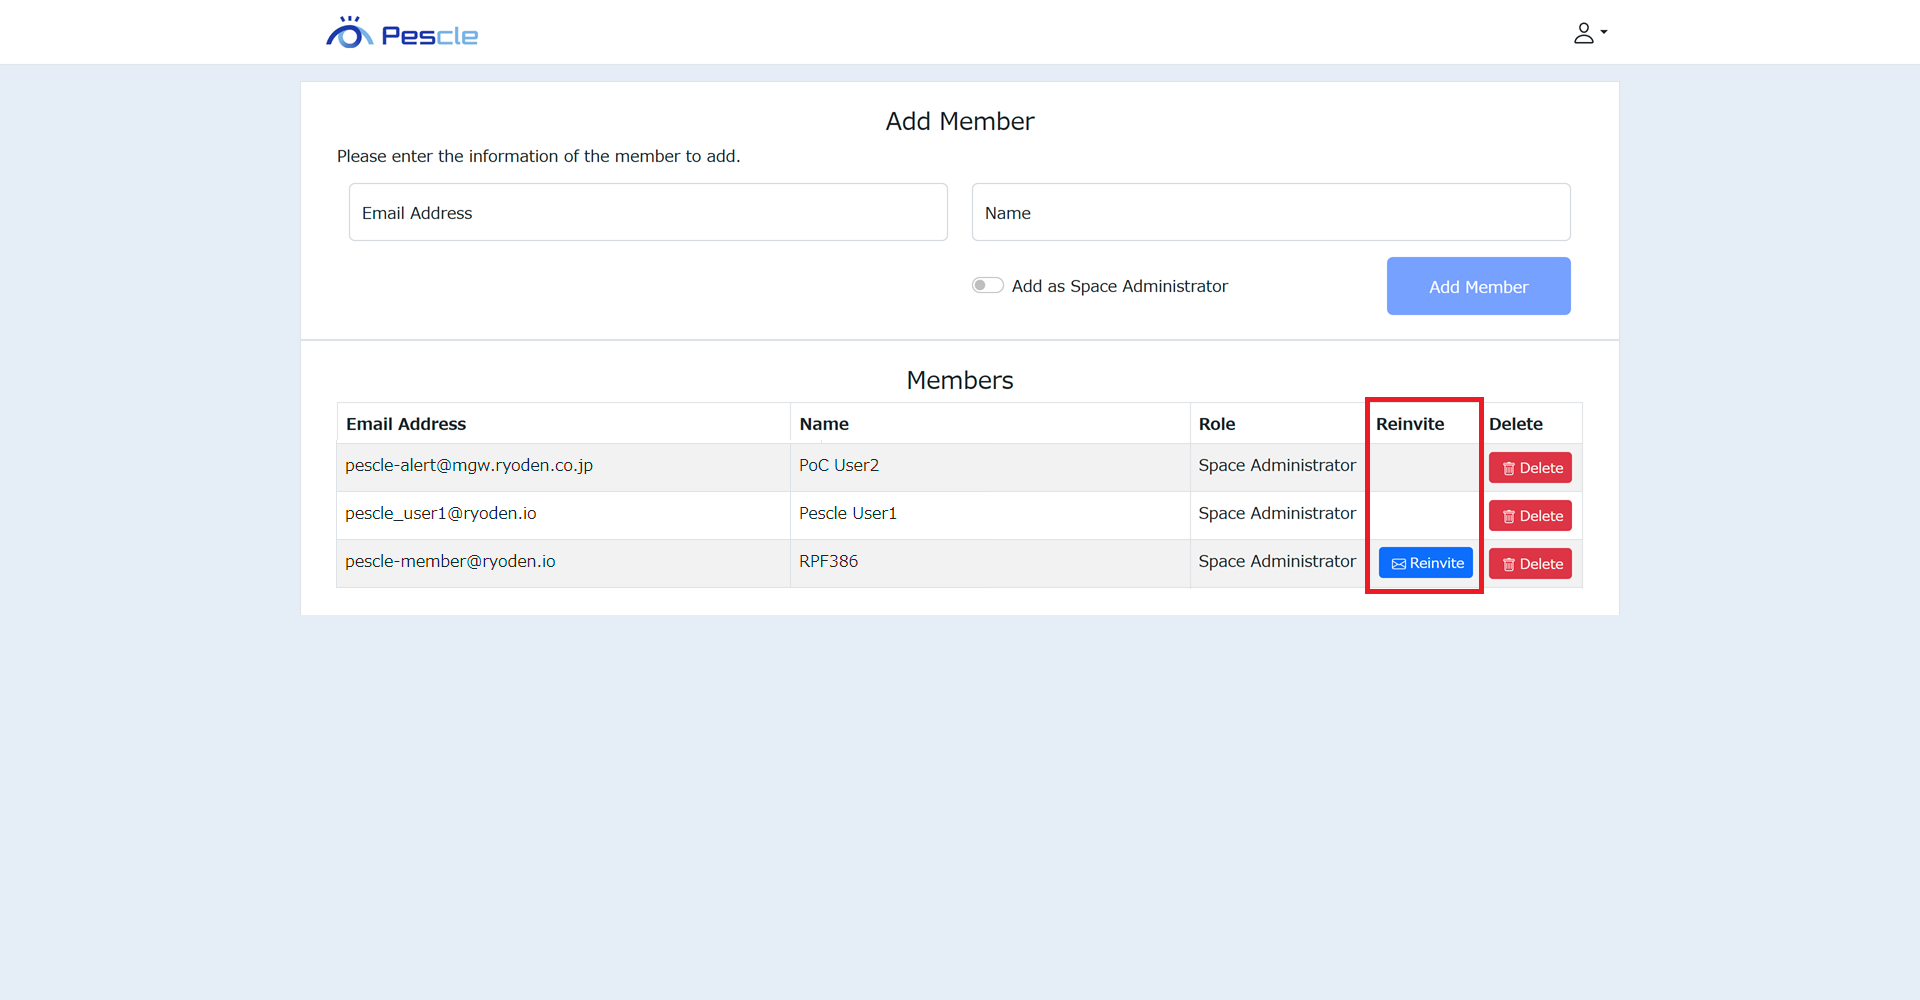This screenshot has height=1000, width=1920.
Task: Click the PoC User2 name cell
Action: click(x=839, y=466)
